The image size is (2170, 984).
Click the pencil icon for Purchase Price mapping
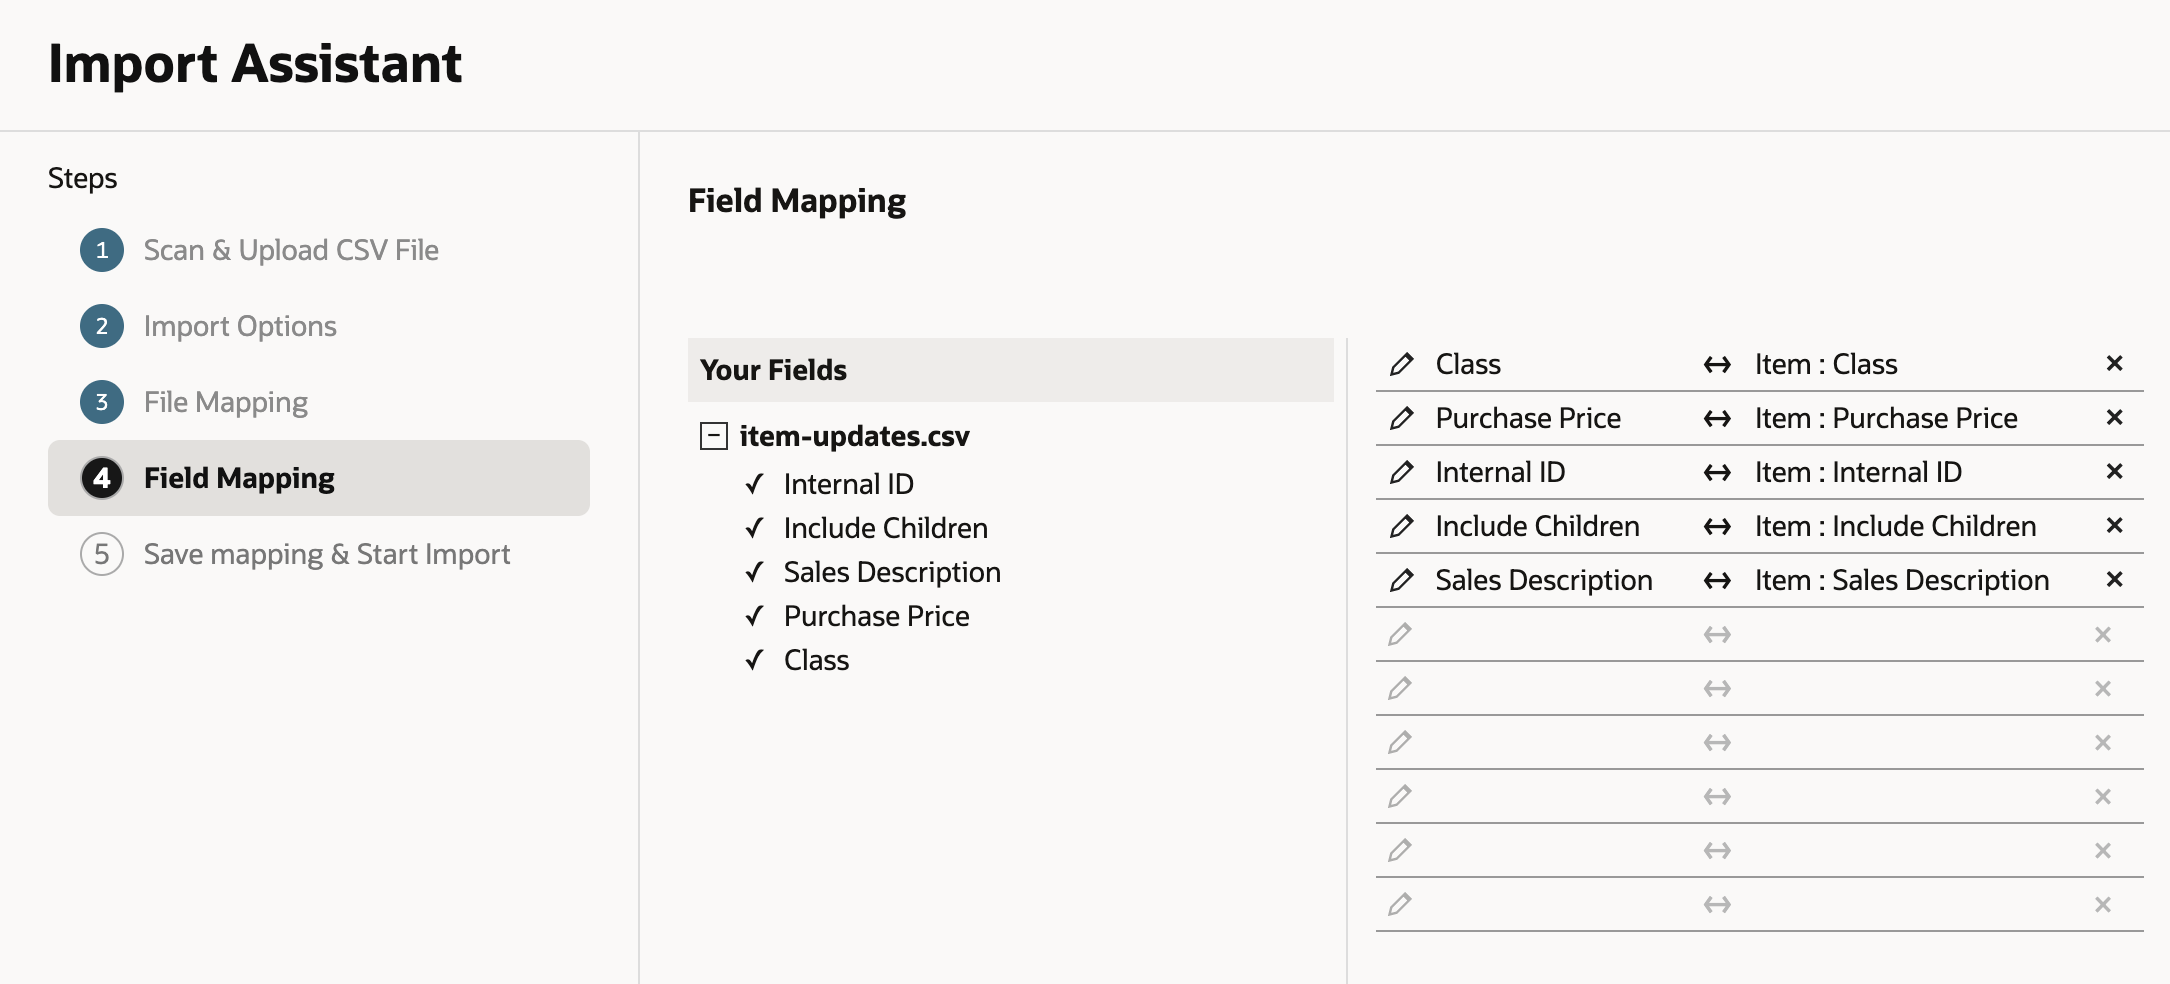tap(1401, 418)
